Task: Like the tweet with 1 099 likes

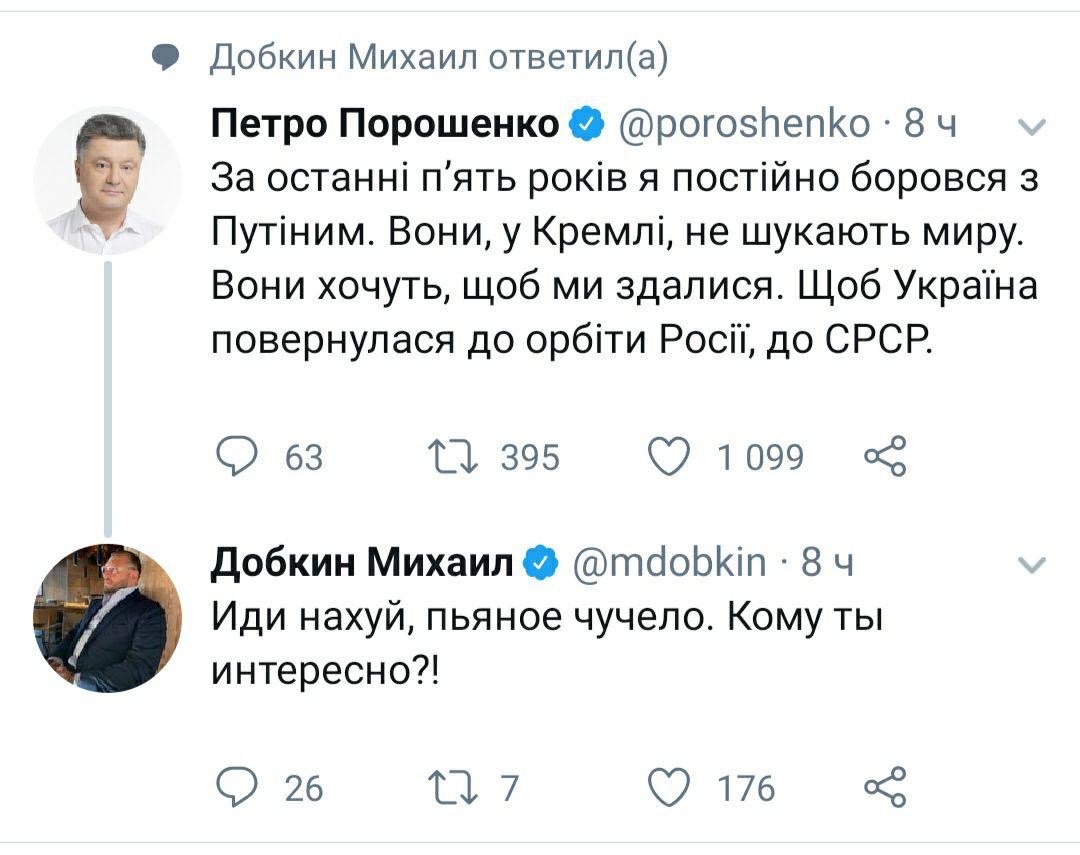Action: click(669, 457)
